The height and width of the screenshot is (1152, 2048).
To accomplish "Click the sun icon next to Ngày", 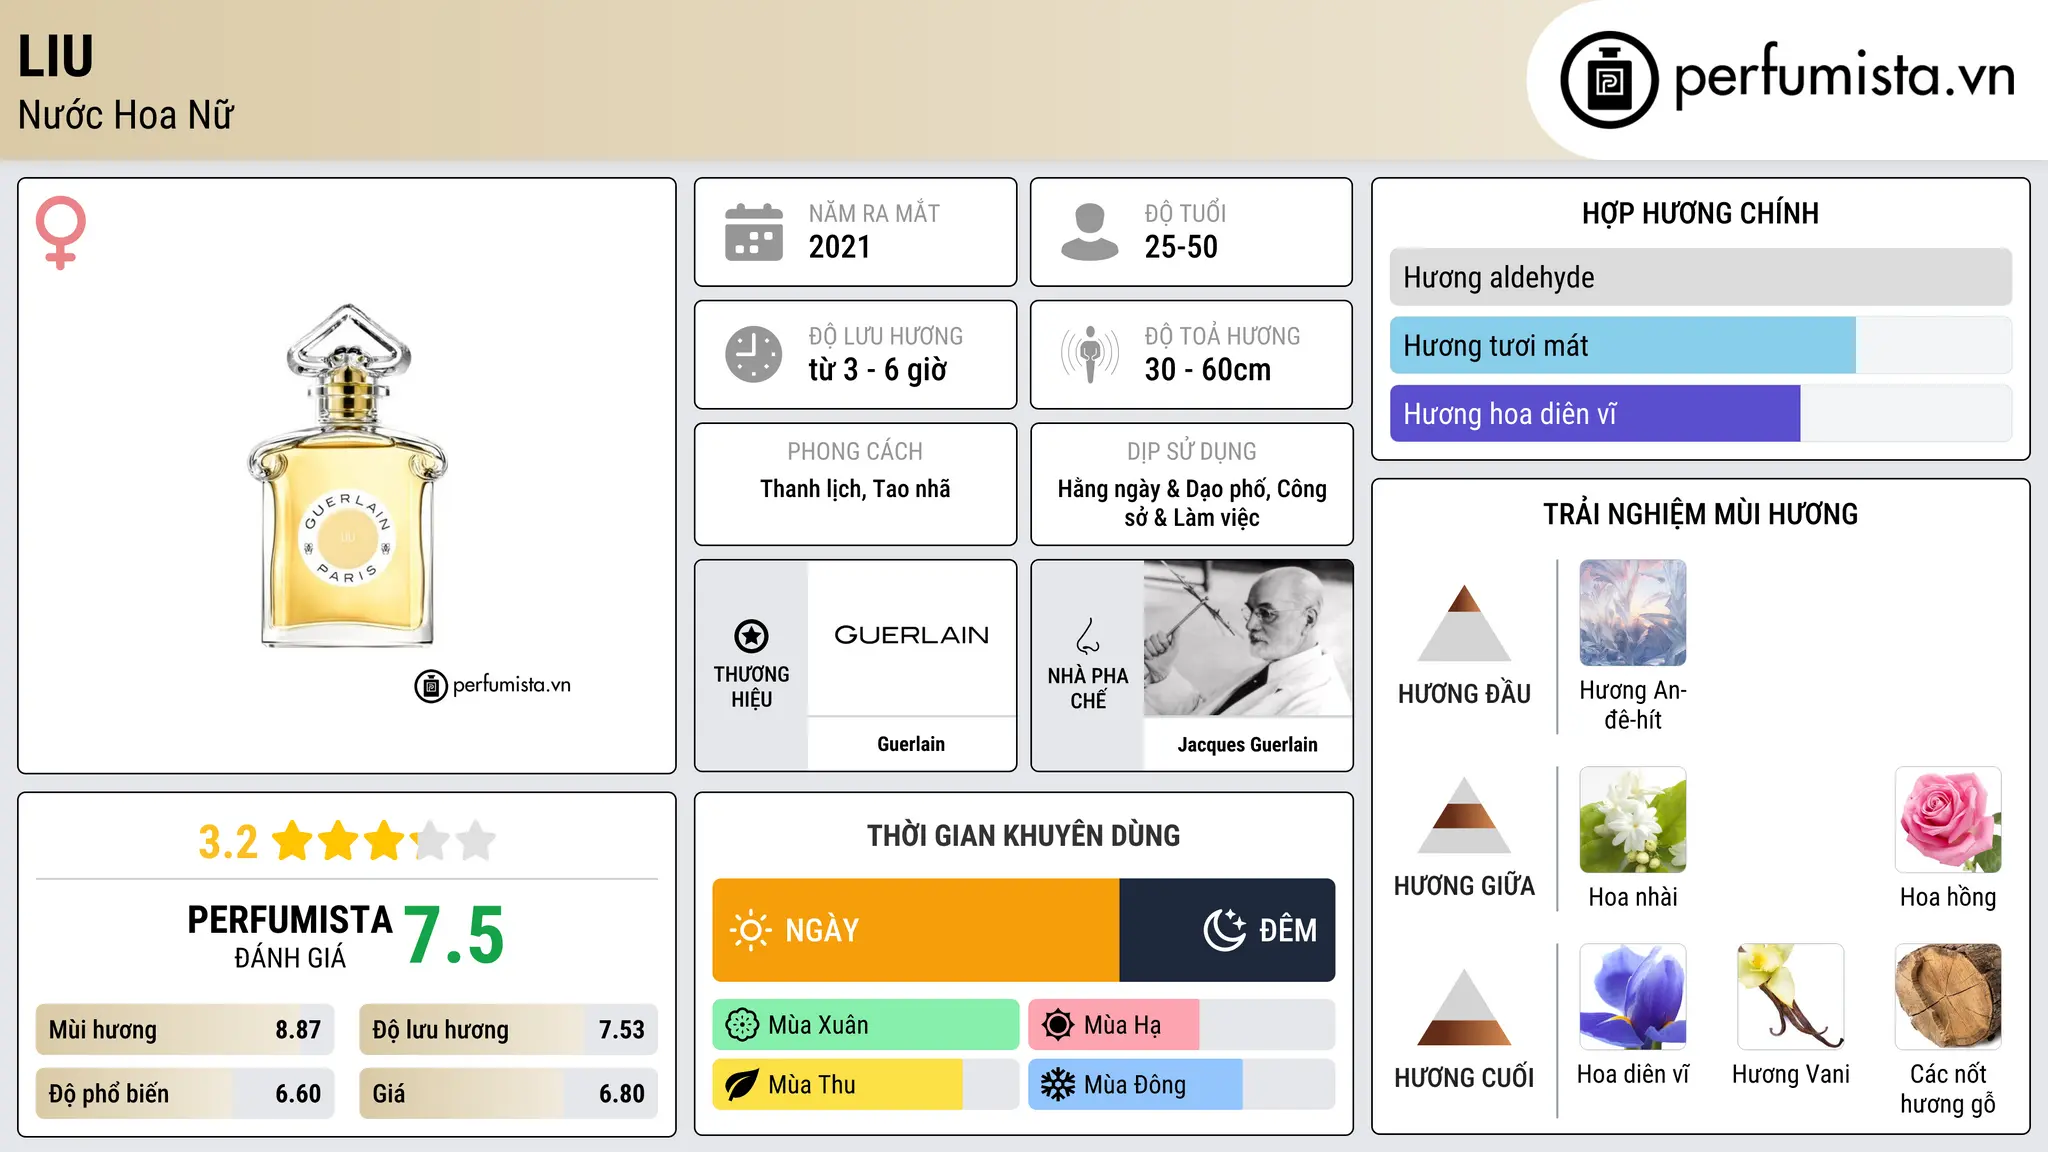I will tap(750, 930).
